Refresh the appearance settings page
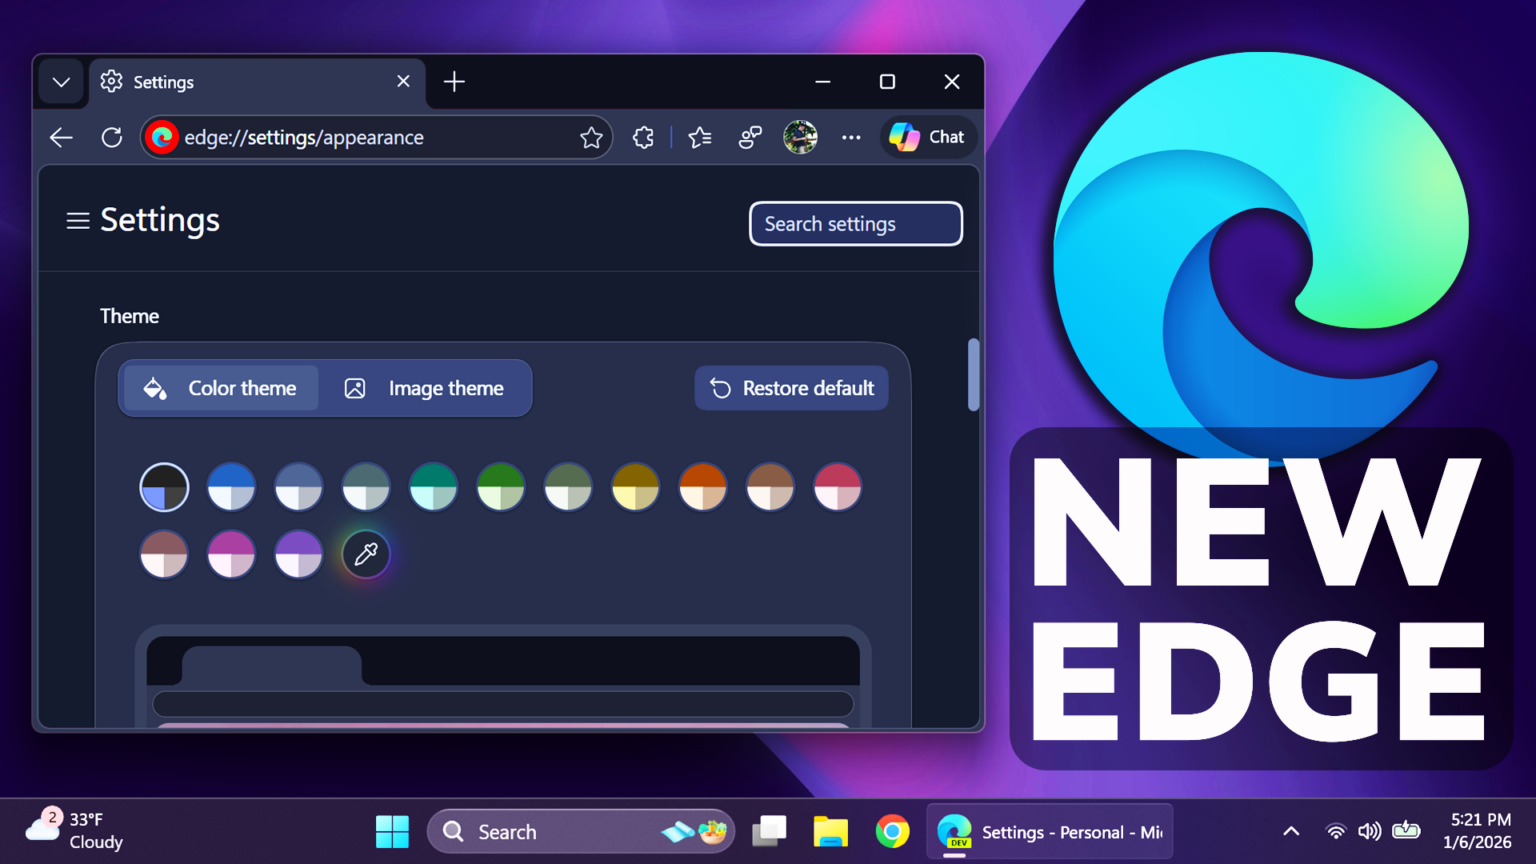The width and height of the screenshot is (1536, 864). click(112, 137)
